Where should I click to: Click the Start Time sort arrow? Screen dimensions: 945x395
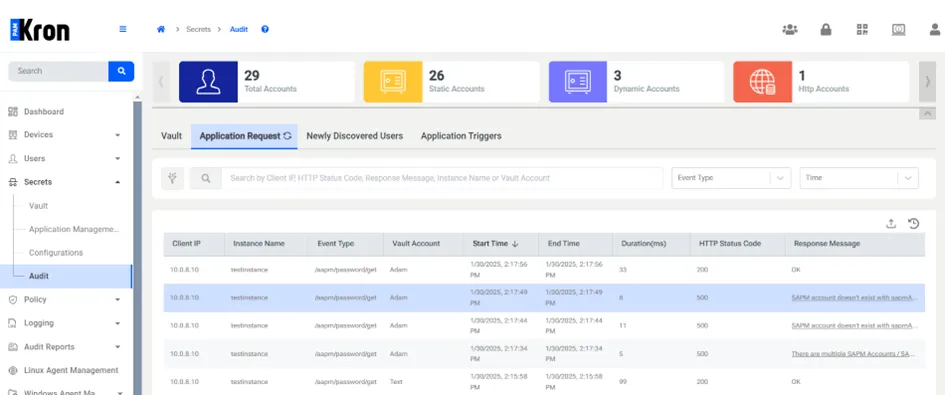[515, 244]
